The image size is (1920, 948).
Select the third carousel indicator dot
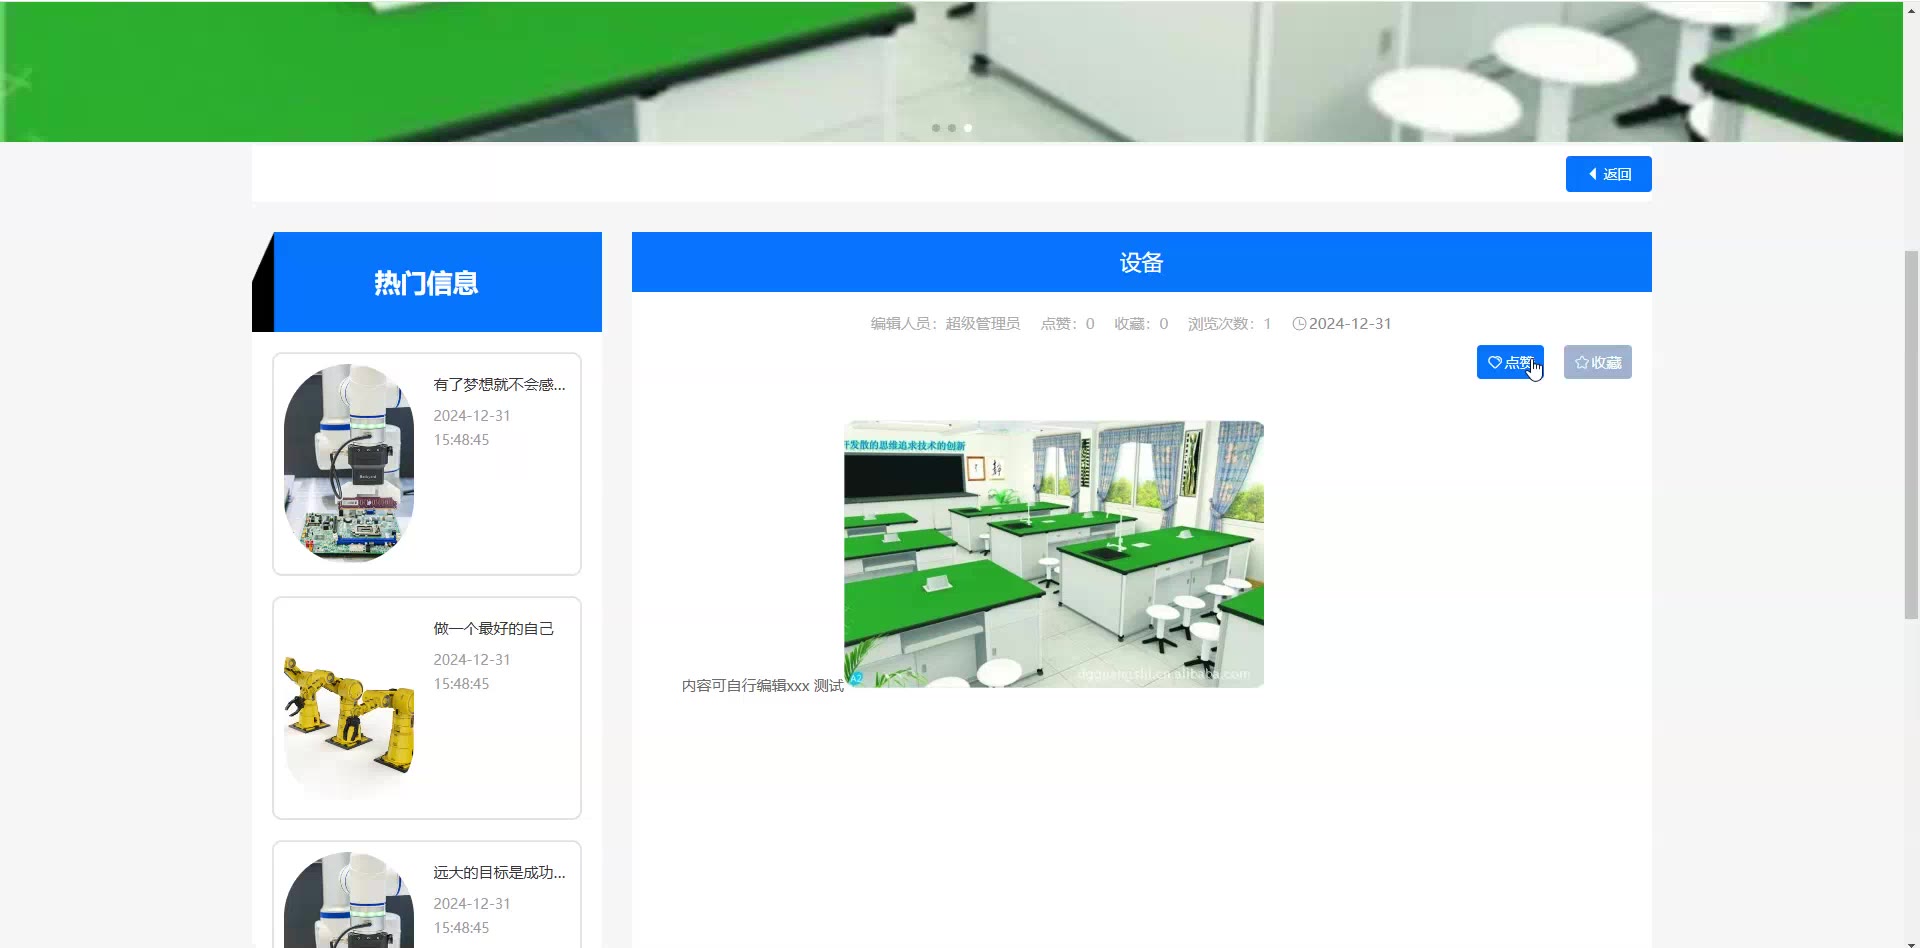968,128
